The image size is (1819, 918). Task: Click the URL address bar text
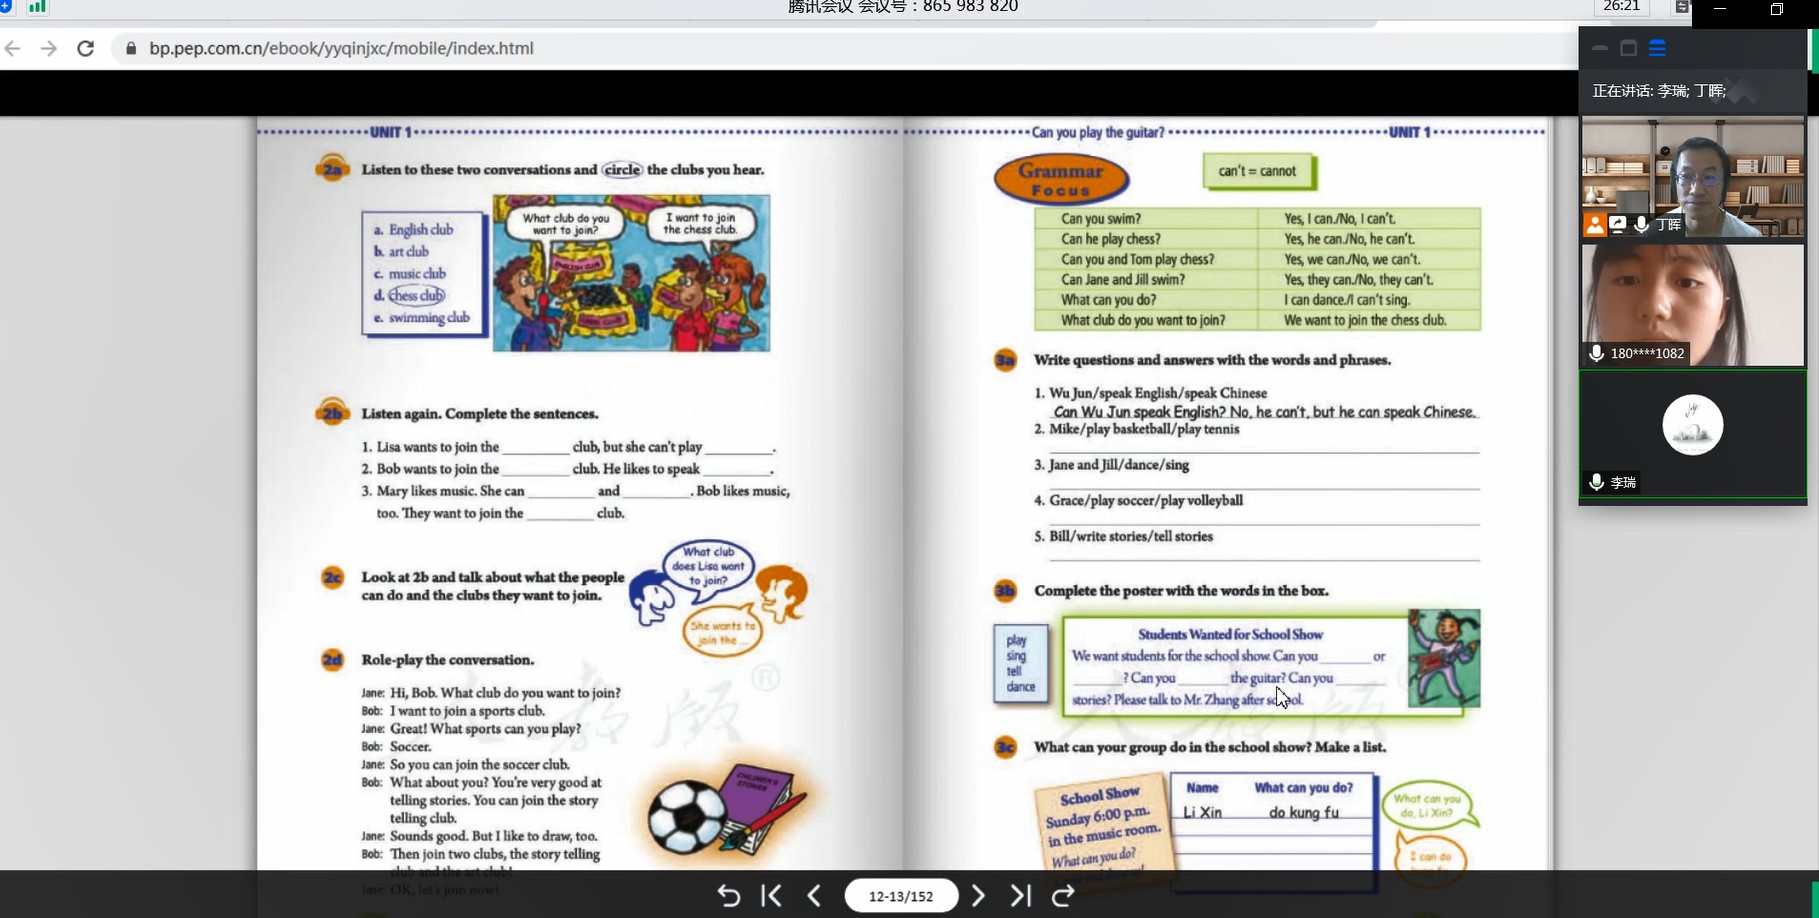pyautogui.click(x=341, y=48)
